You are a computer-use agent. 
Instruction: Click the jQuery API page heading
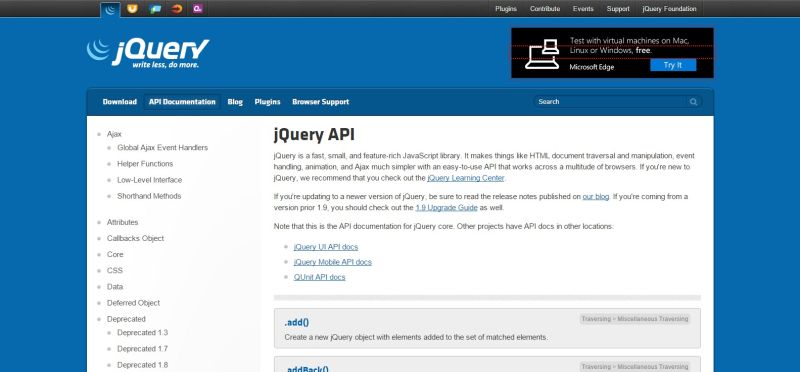pyautogui.click(x=314, y=135)
